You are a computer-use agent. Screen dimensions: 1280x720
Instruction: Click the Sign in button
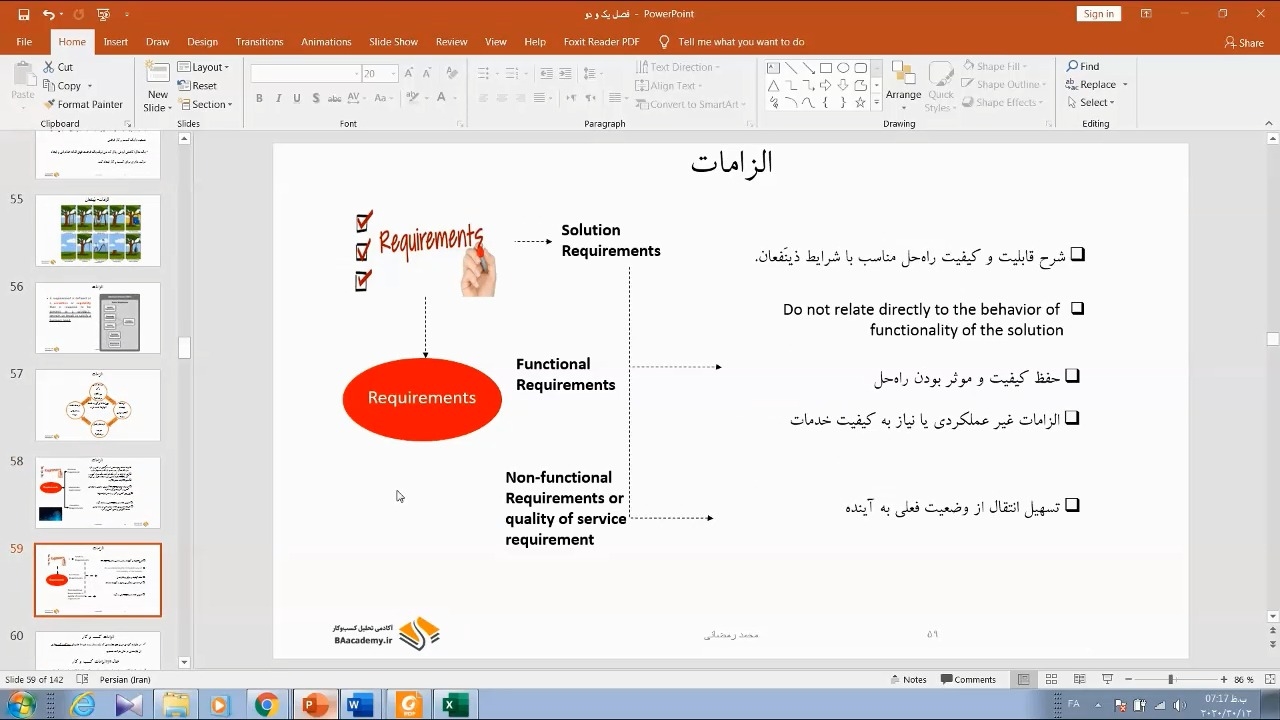(1098, 14)
